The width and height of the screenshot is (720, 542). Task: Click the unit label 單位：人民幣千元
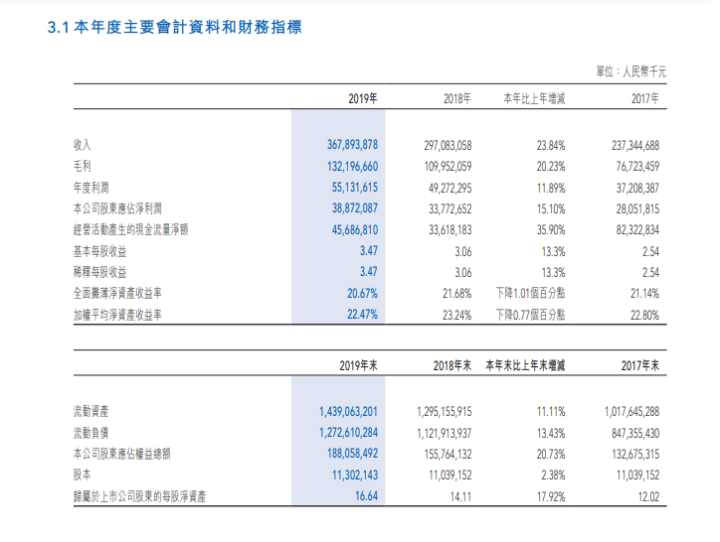(x=631, y=72)
